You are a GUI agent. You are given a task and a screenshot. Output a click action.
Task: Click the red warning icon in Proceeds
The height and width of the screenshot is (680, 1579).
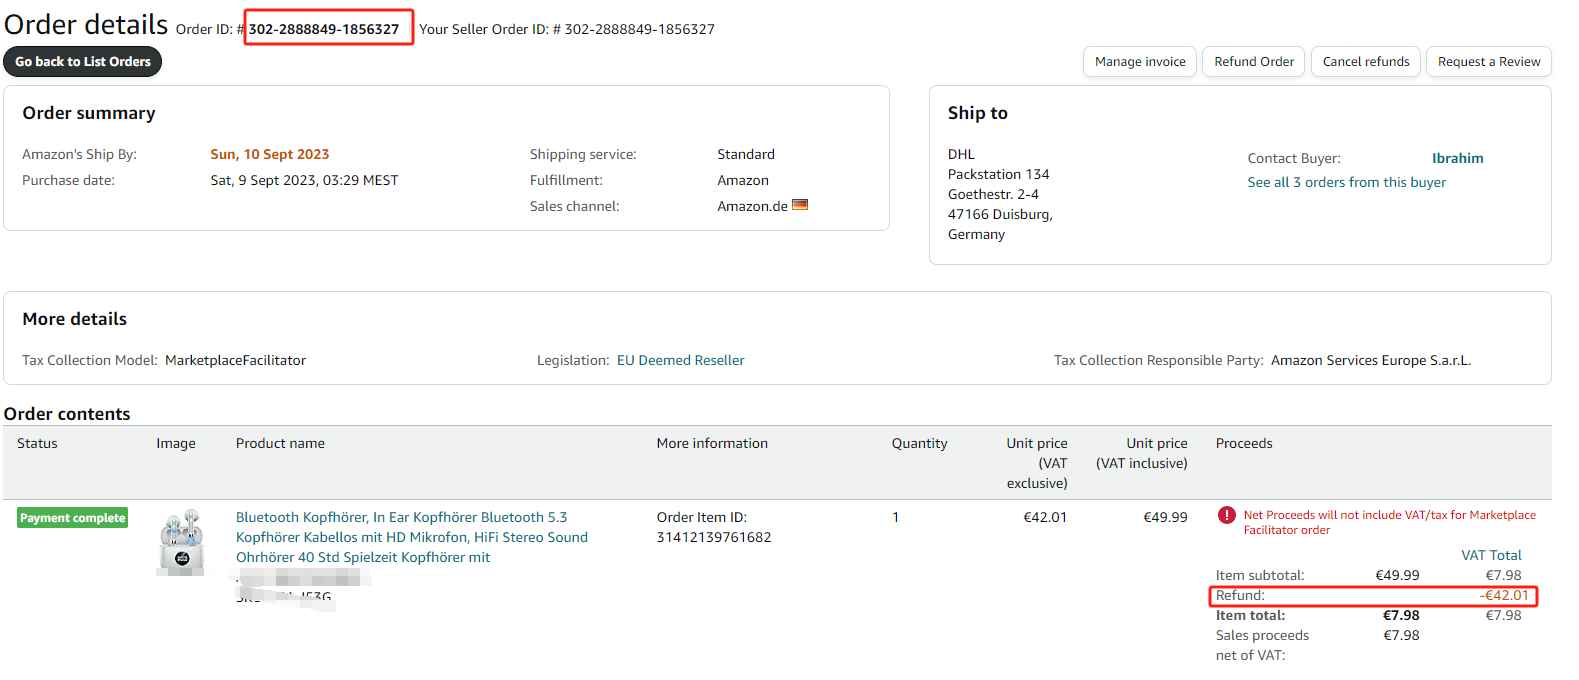[x=1227, y=516]
